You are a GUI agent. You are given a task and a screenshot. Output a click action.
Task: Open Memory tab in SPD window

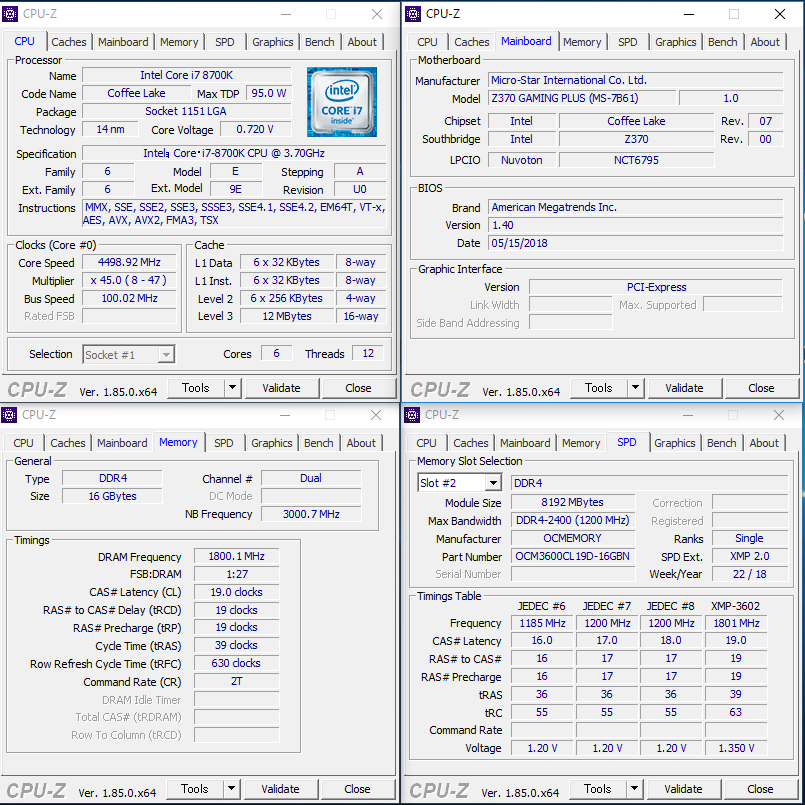581,443
